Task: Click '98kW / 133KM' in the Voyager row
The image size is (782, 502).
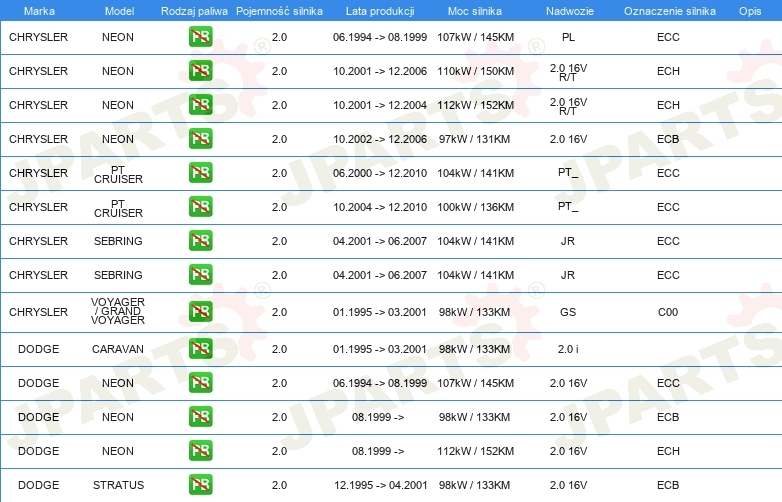Action: click(x=474, y=312)
